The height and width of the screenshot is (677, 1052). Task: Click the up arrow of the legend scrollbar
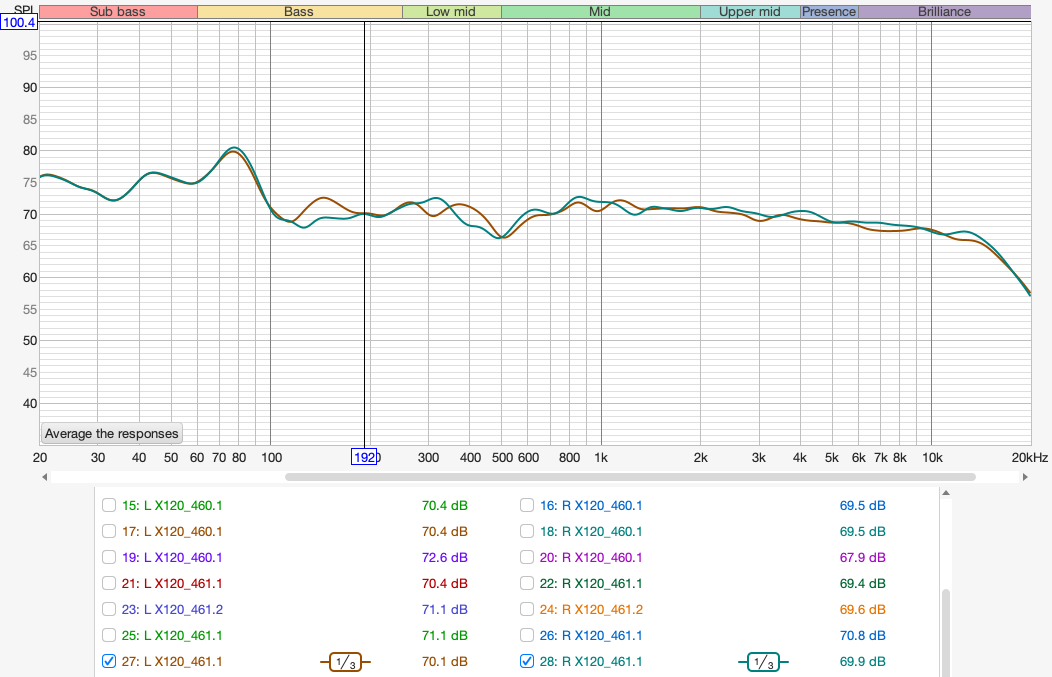pyautogui.click(x=945, y=495)
